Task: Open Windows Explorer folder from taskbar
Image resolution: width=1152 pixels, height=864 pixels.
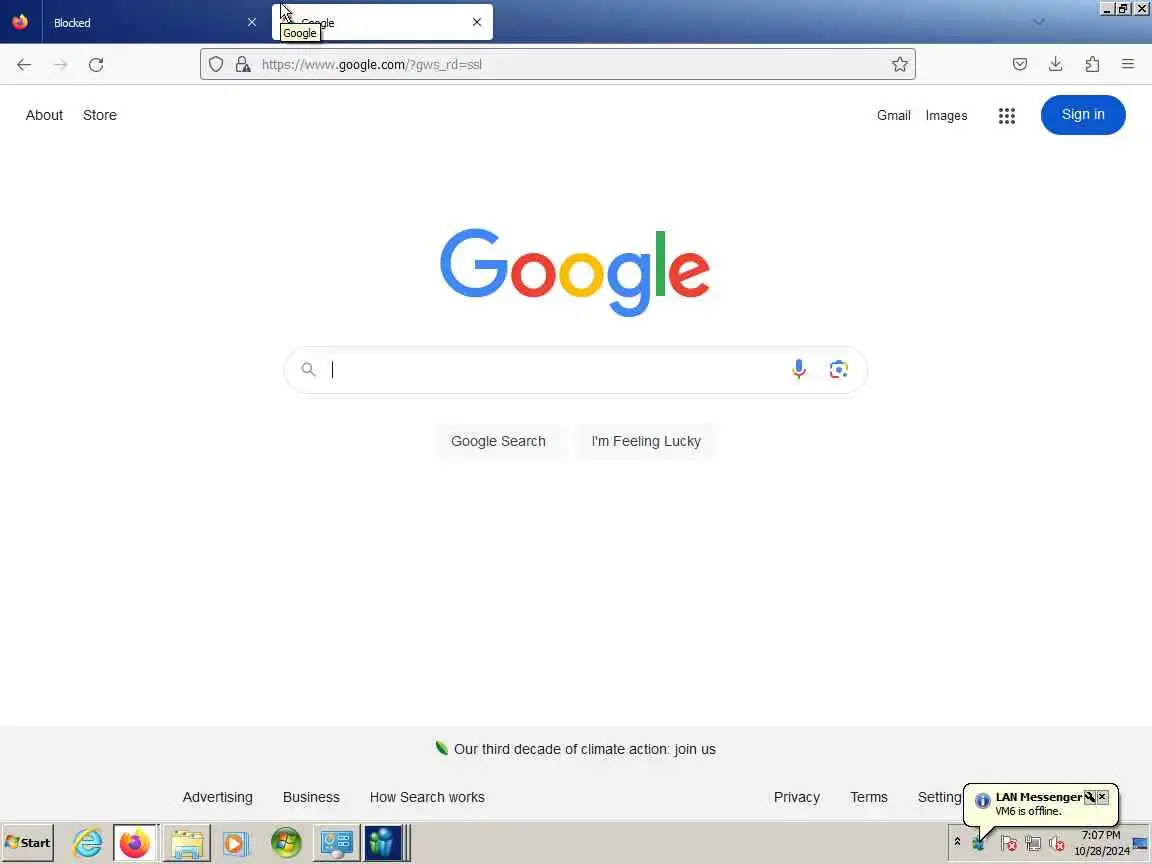Action: (x=187, y=843)
